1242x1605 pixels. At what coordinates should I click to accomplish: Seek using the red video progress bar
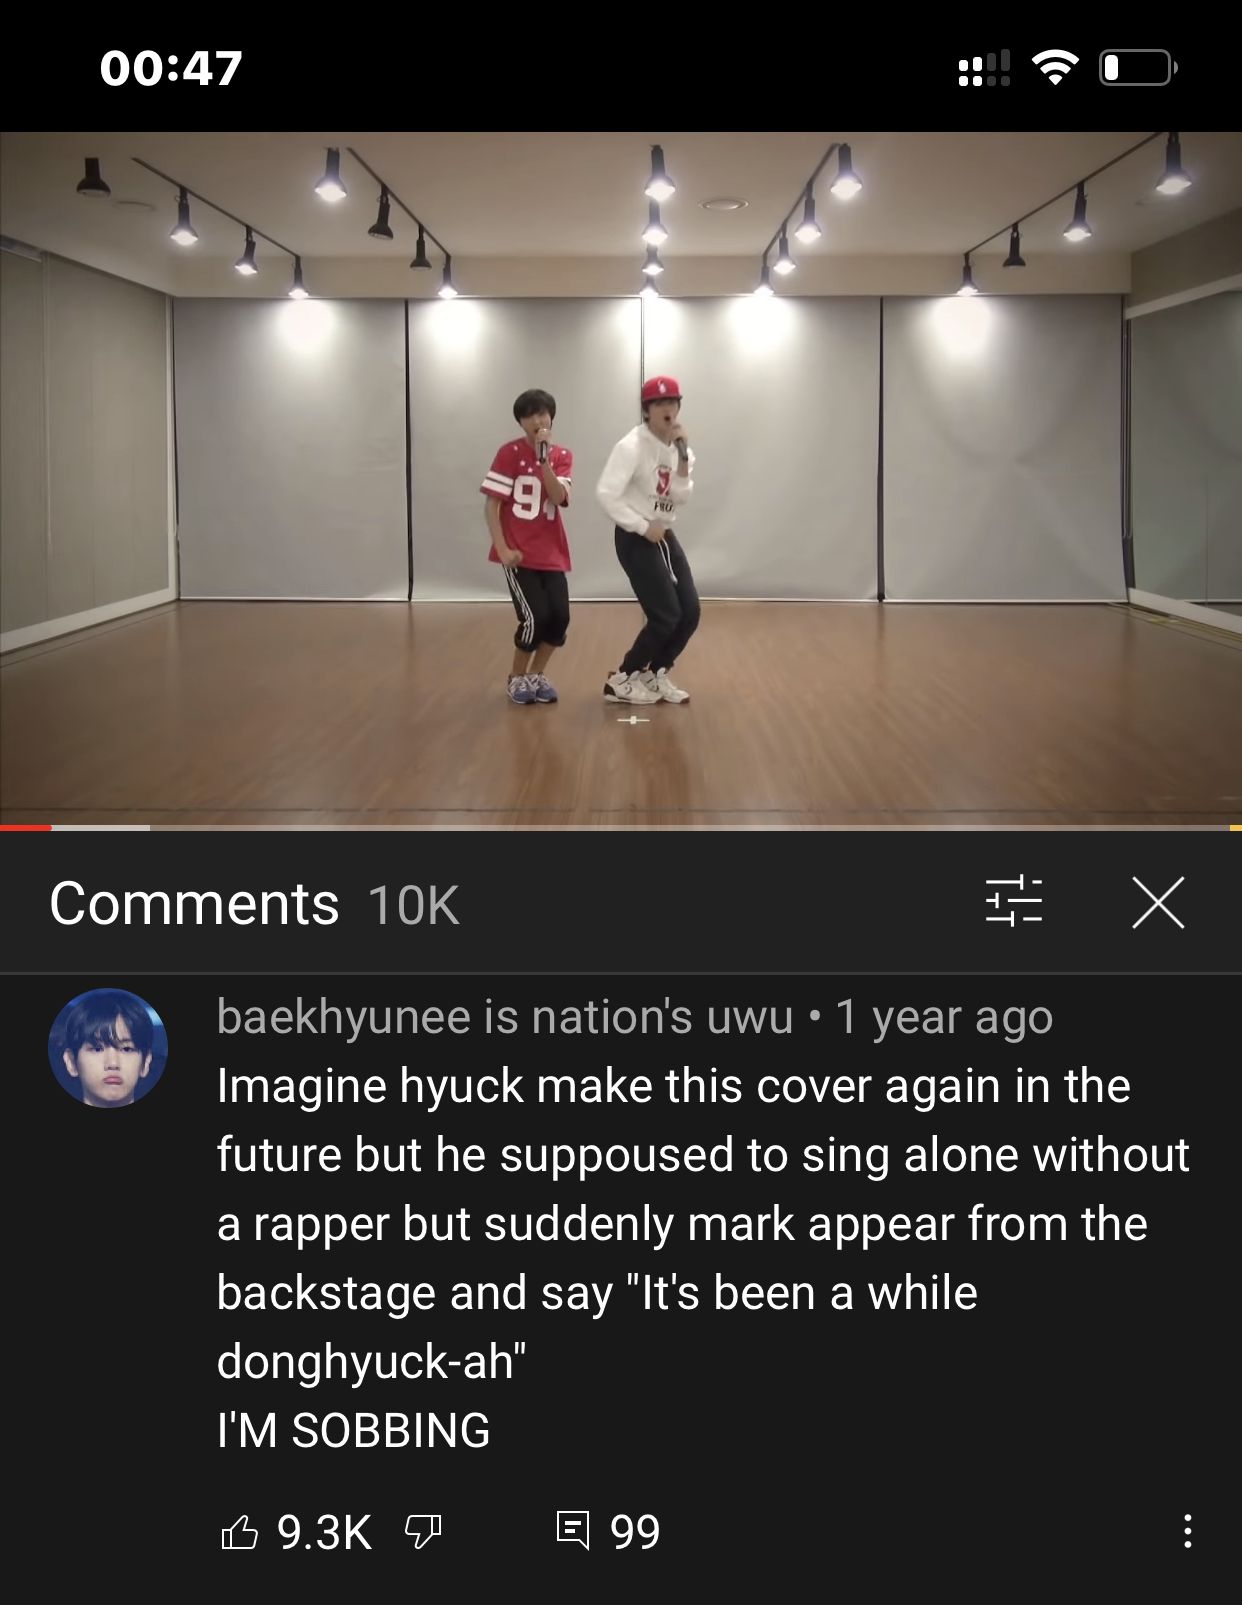[621, 827]
